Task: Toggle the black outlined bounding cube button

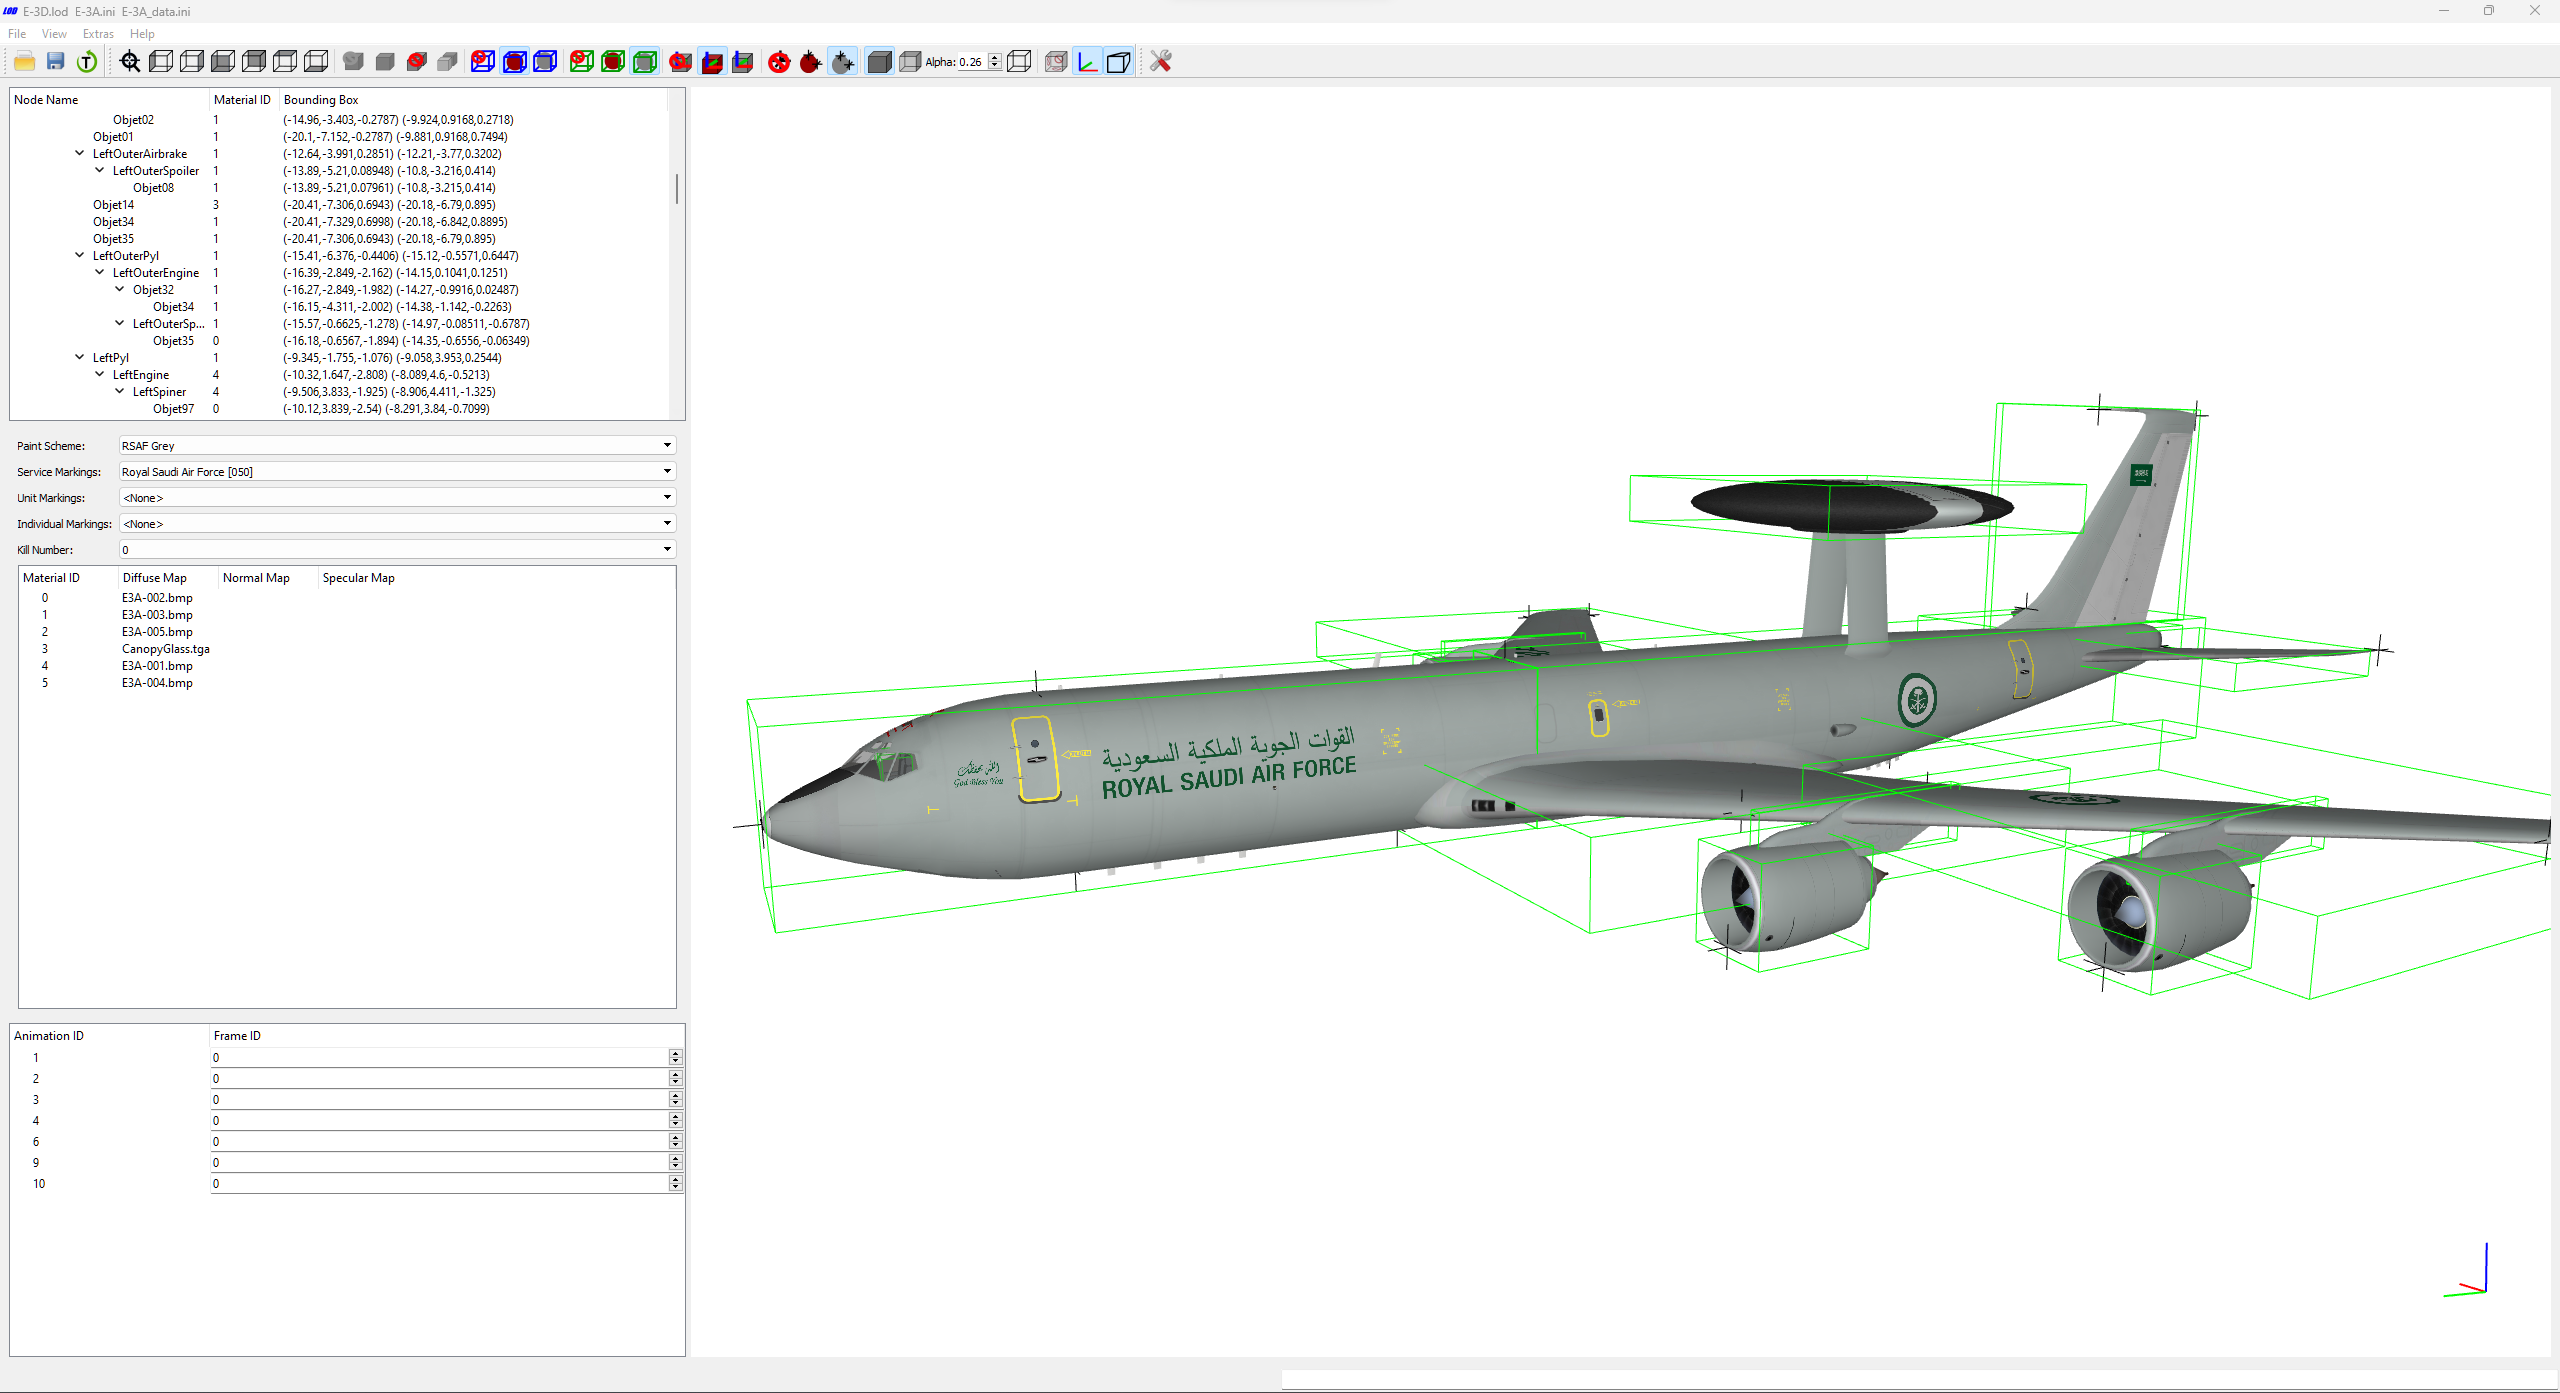Action: point(1119,62)
